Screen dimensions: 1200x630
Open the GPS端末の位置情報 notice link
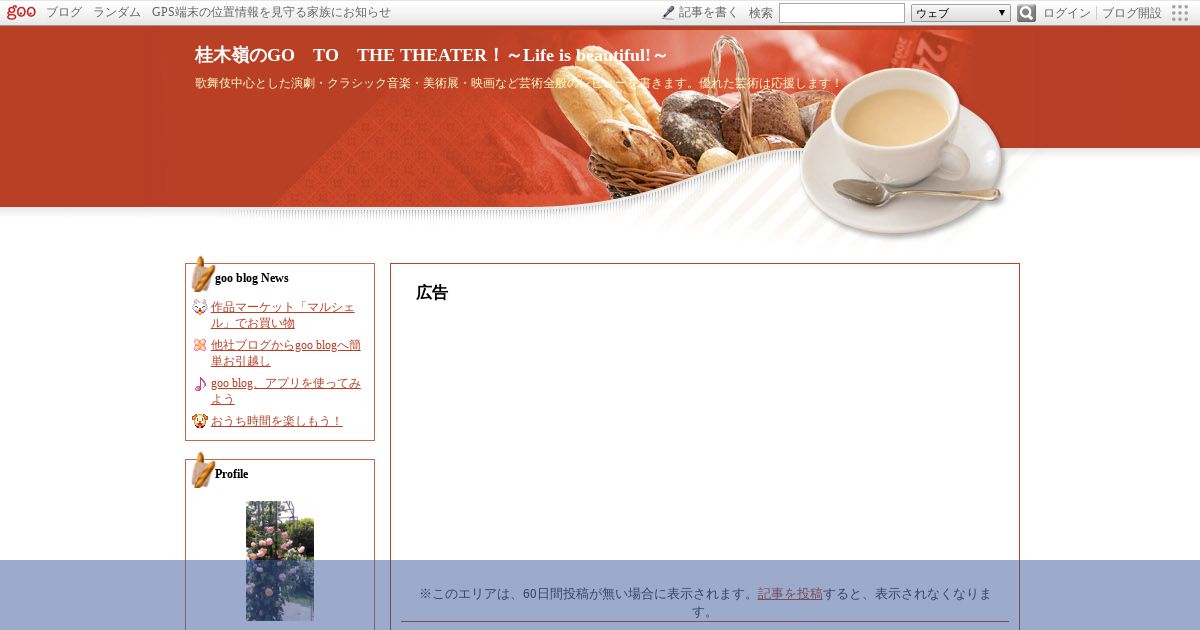coord(271,13)
